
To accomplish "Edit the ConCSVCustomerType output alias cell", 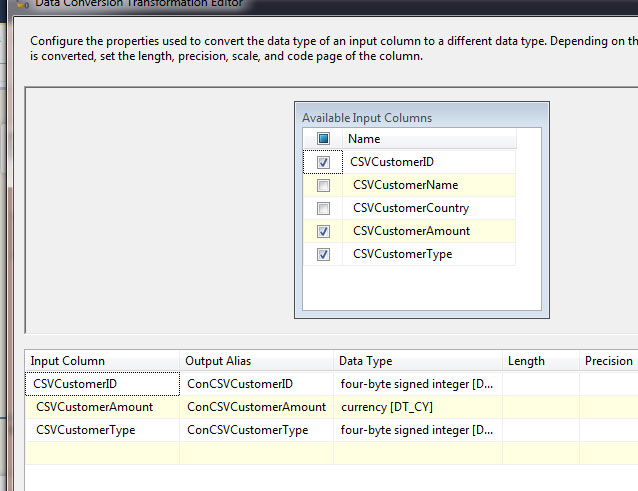I will pos(256,430).
